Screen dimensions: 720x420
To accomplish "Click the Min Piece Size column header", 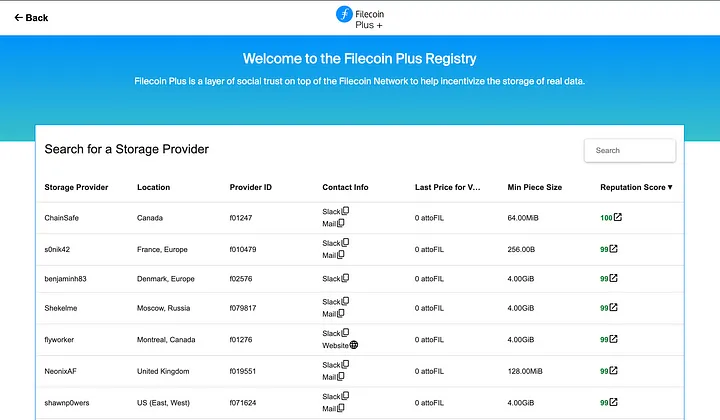I will [x=534, y=187].
